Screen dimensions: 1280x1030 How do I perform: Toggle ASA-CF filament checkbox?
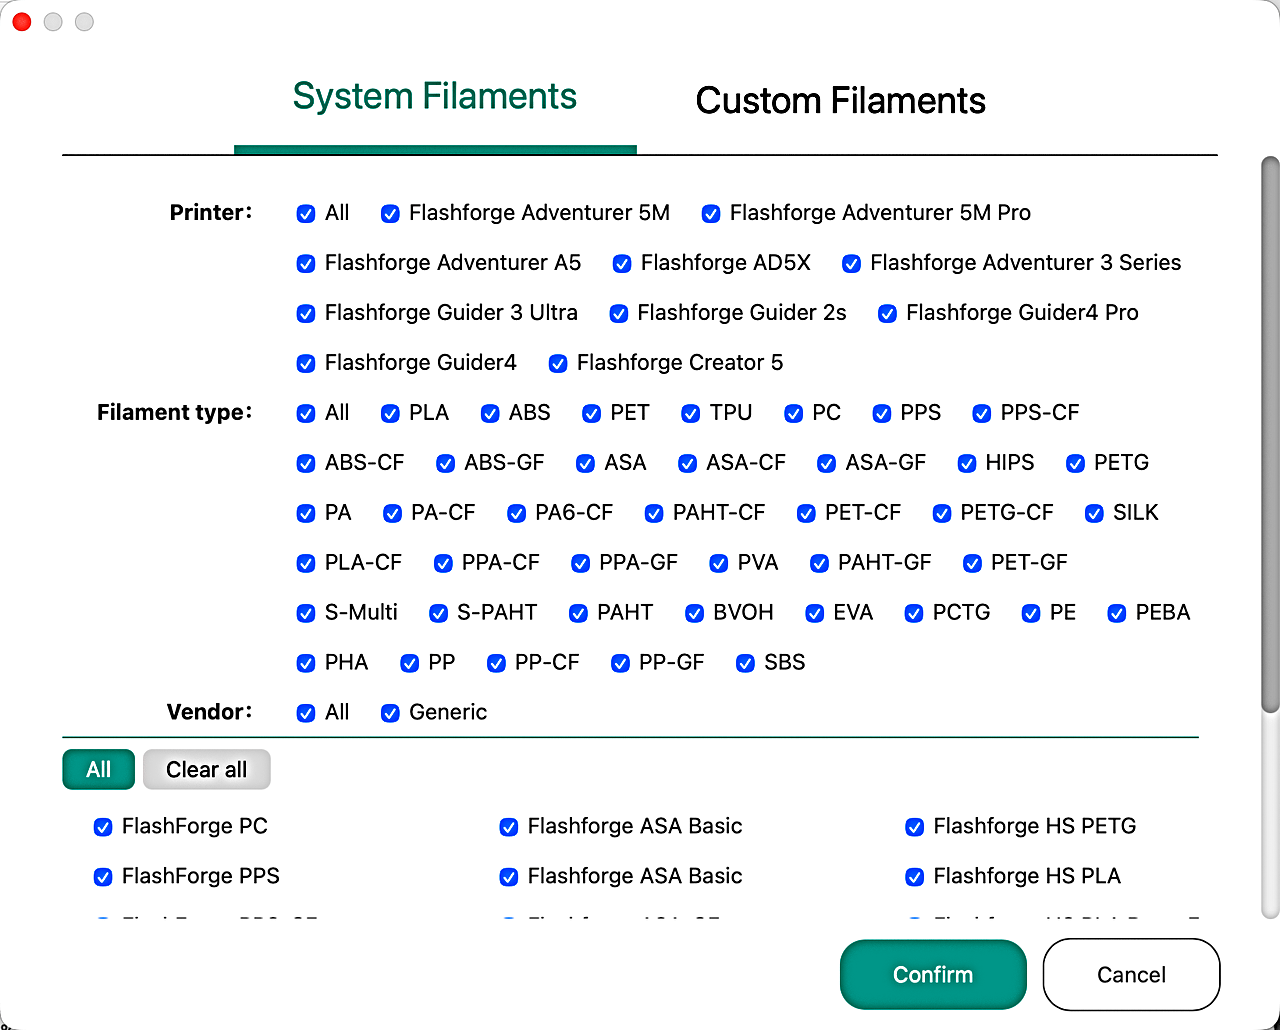pyautogui.click(x=688, y=463)
